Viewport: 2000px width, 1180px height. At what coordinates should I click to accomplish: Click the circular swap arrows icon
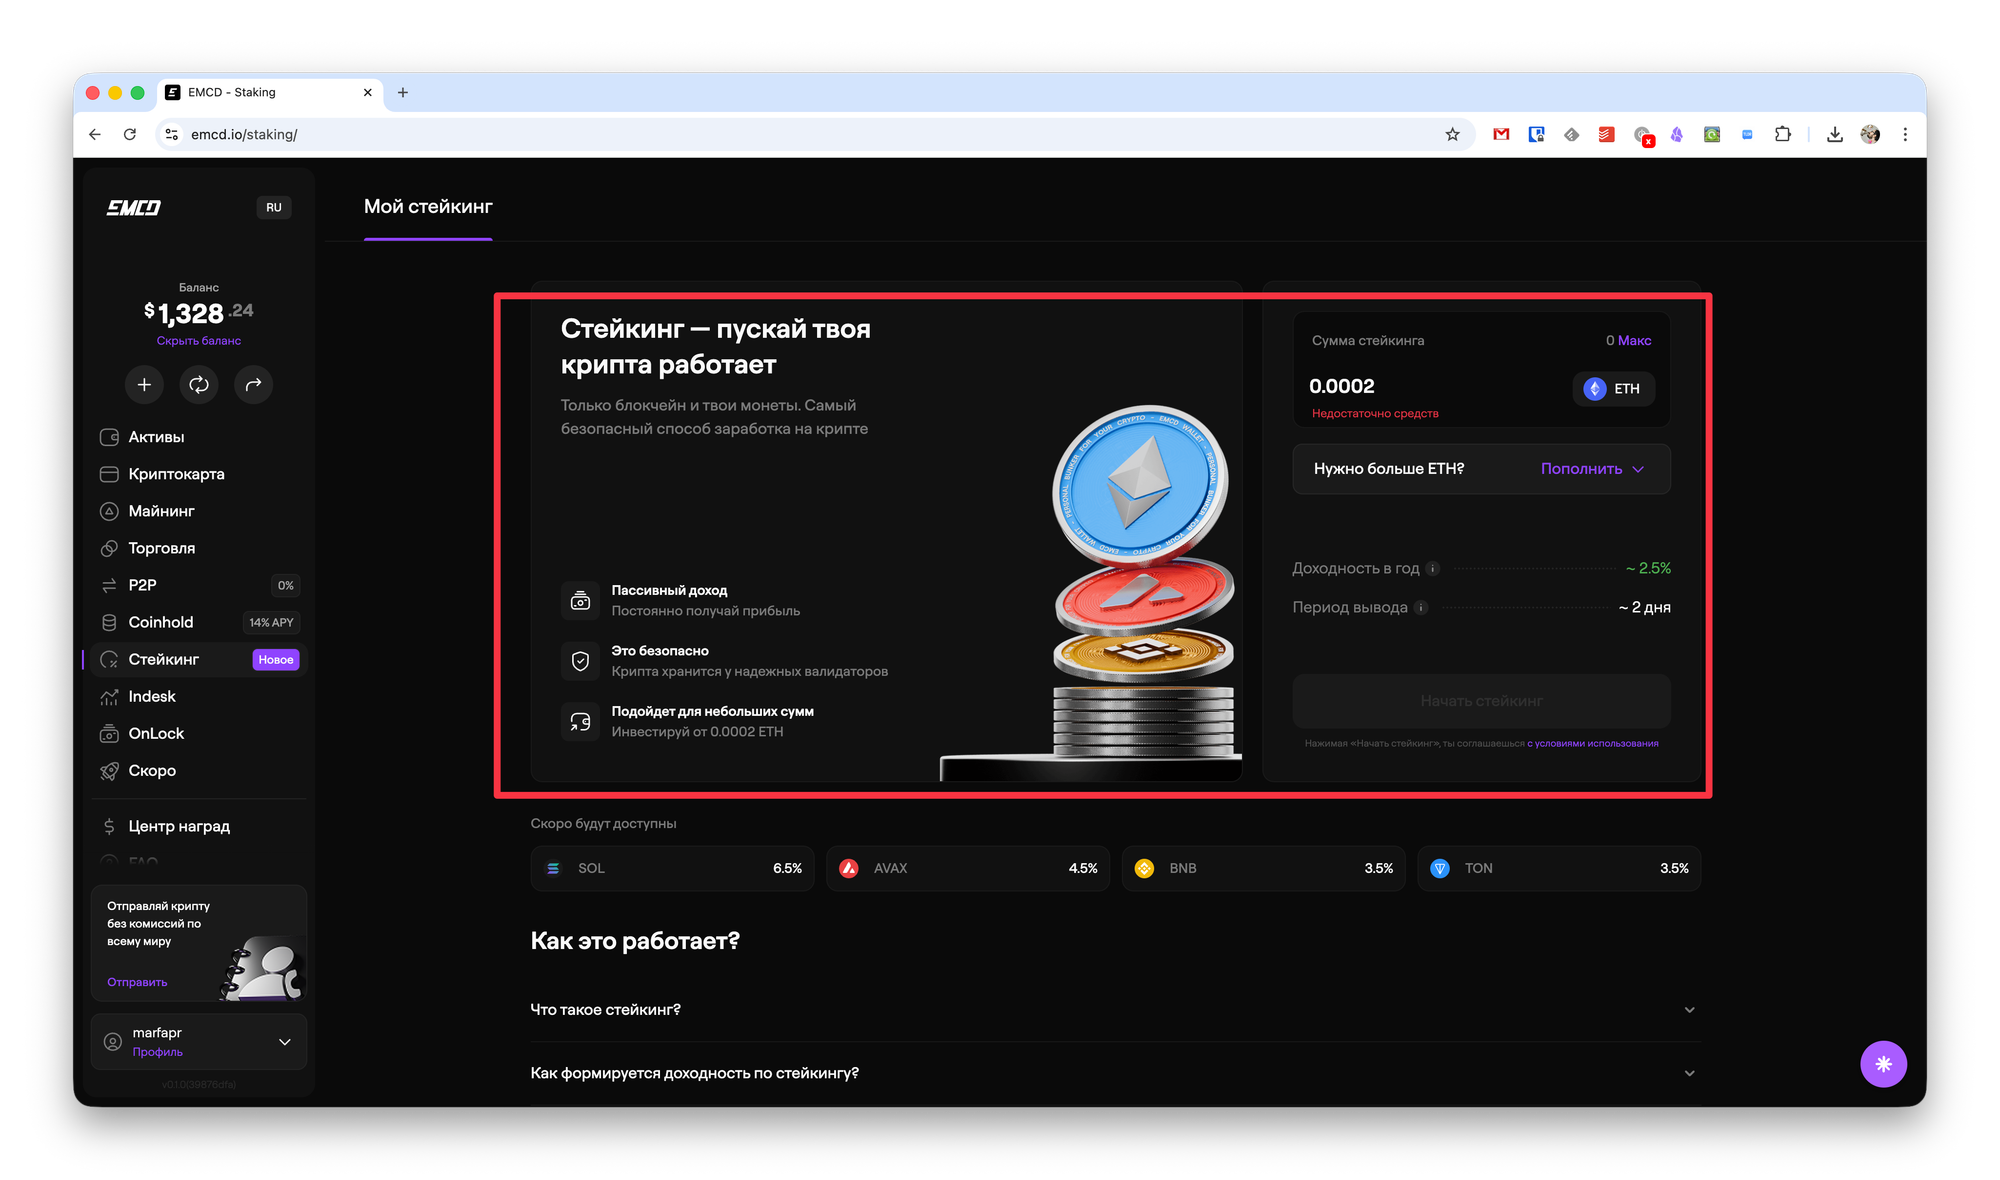(199, 385)
